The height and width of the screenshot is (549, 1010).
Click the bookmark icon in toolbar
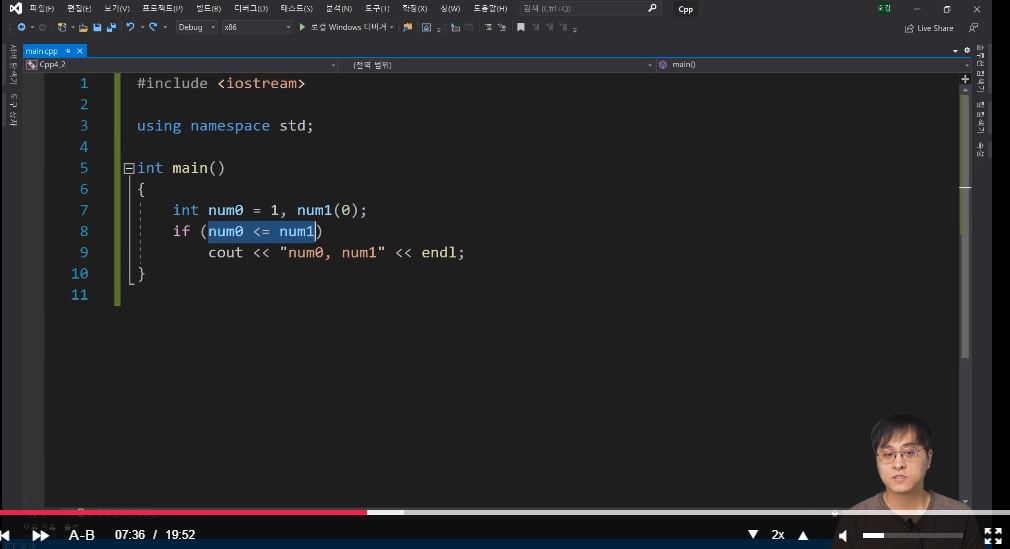pyautogui.click(x=520, y=27)
